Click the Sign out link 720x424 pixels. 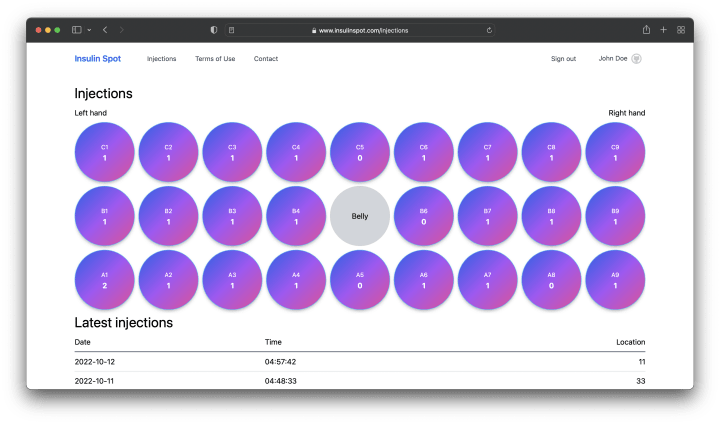tap(563, 59)
